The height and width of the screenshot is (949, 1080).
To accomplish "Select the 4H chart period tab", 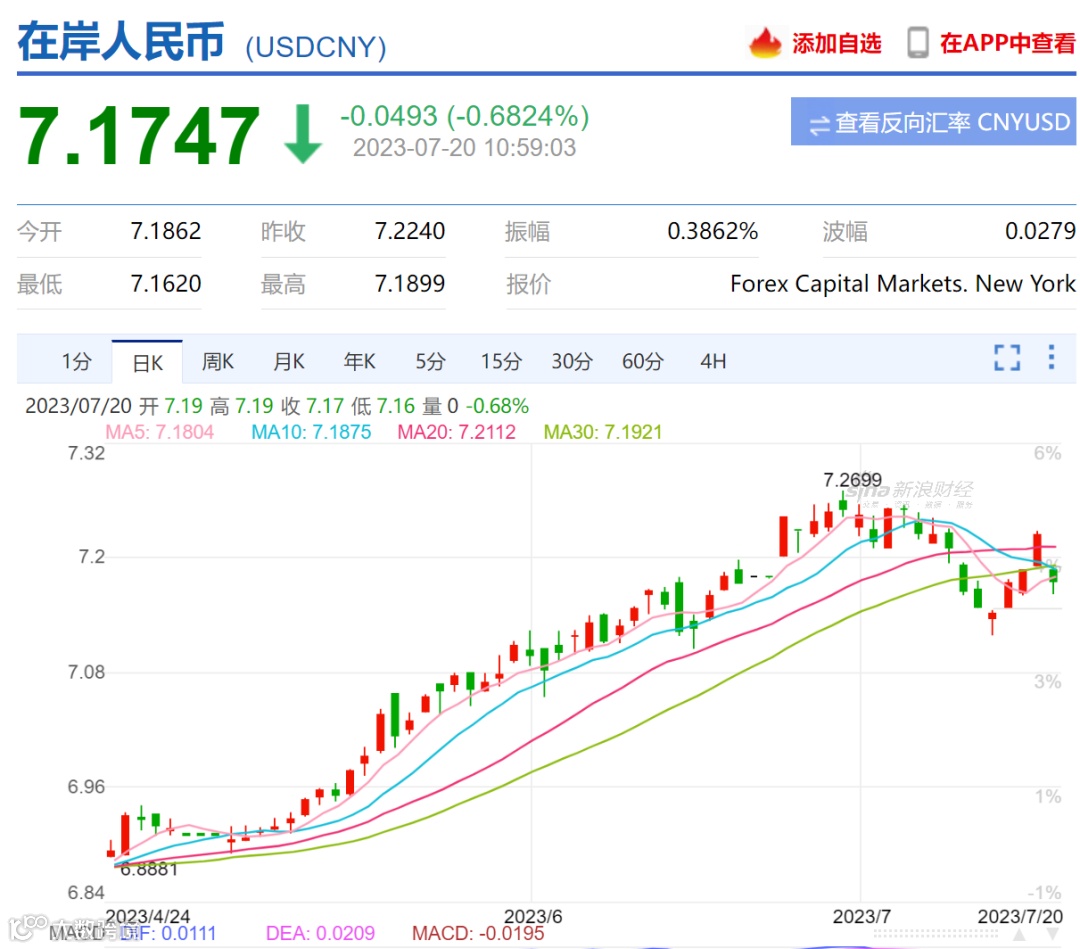I will click(x=712, y=362).
